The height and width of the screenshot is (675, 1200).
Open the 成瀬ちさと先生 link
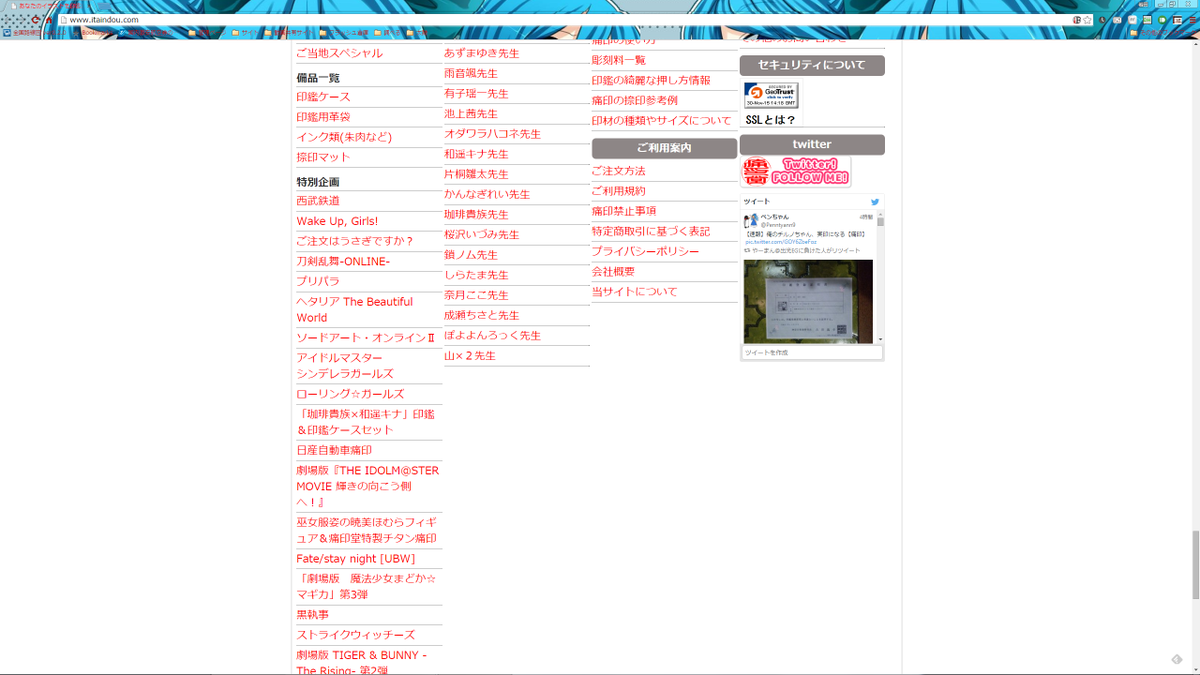(482, 315)
